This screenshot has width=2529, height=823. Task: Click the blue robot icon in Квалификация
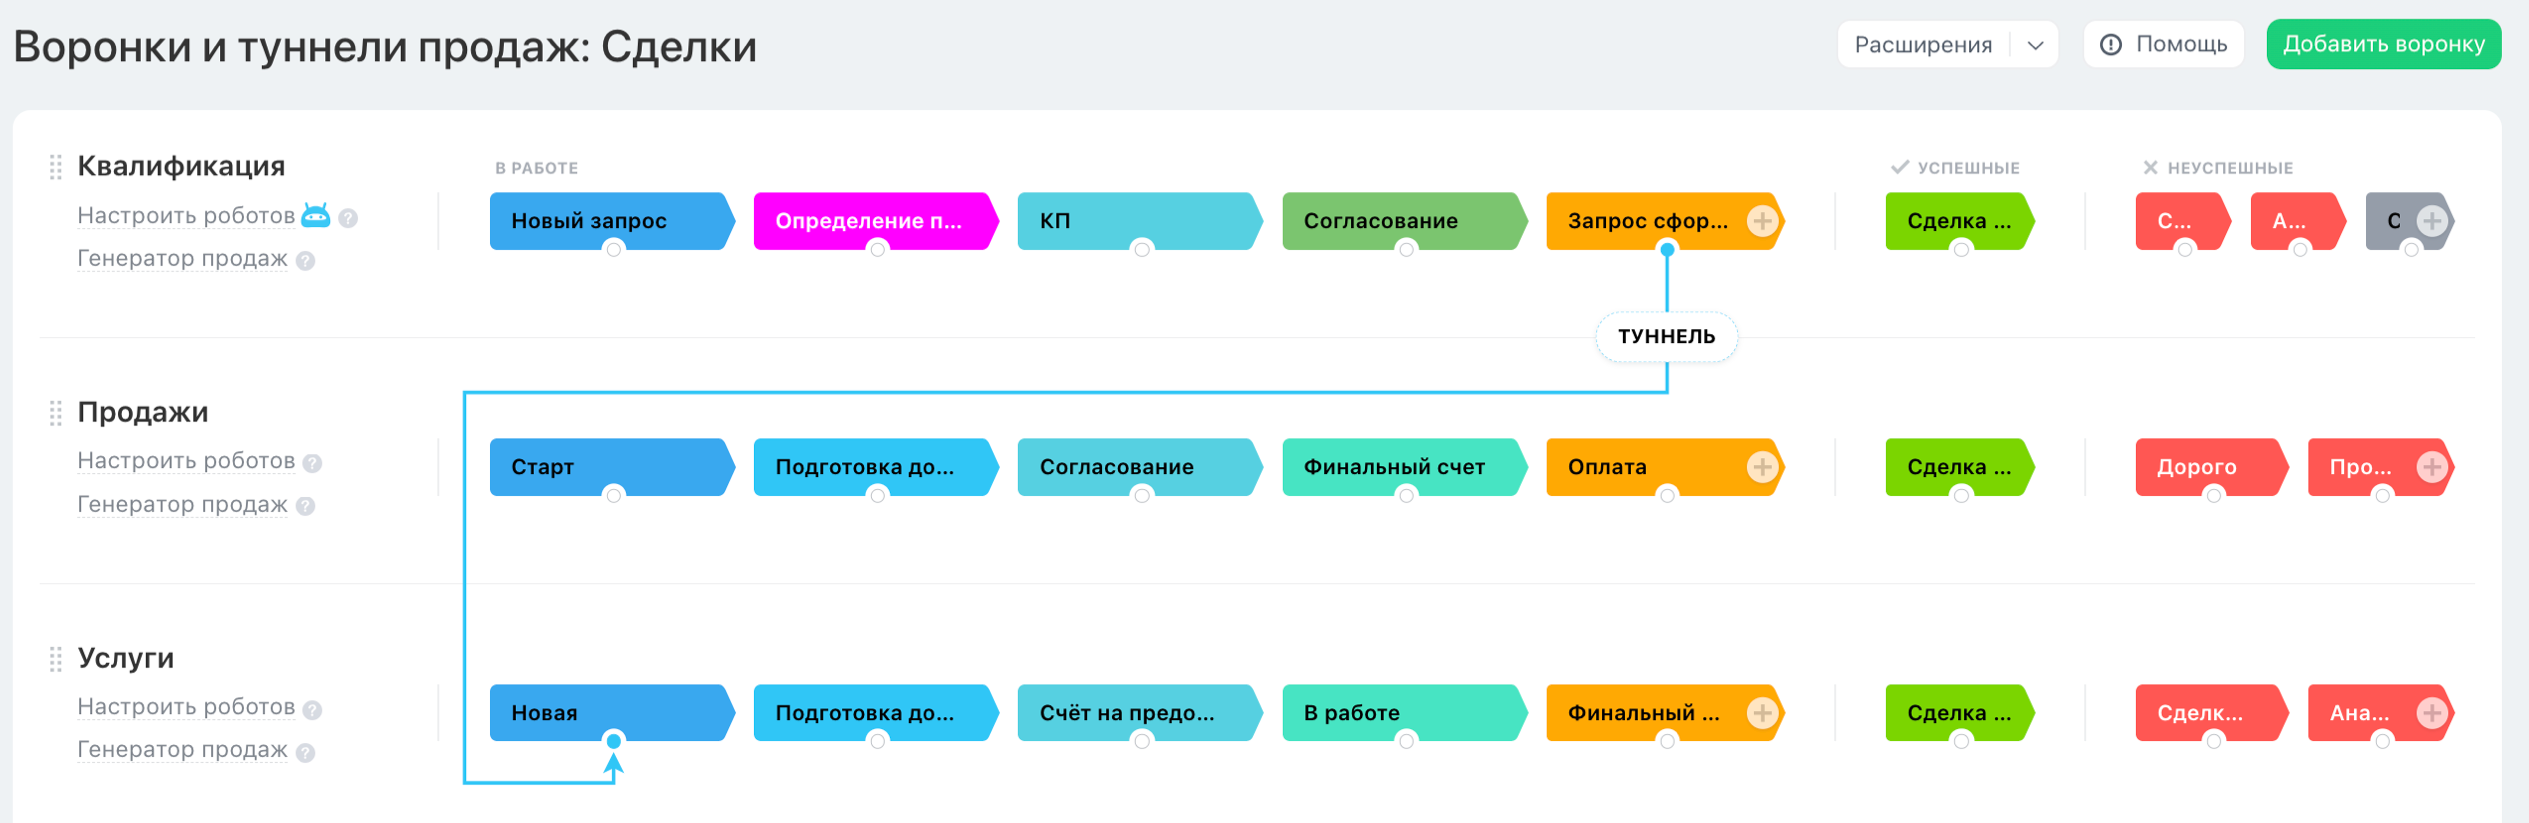[x=315, y=215]
